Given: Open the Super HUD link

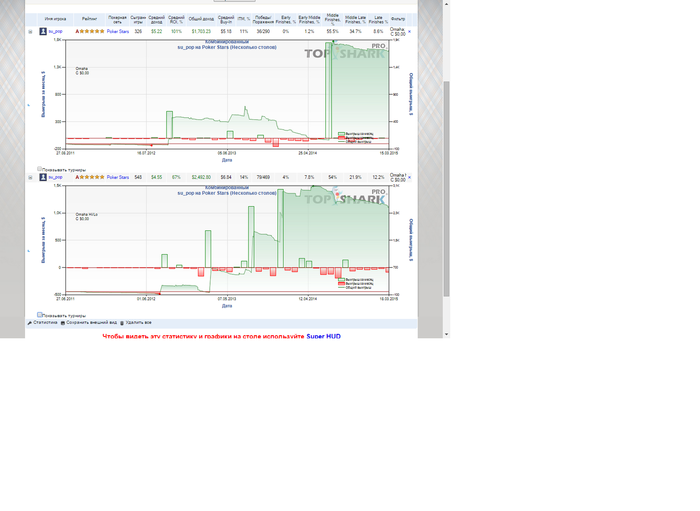Looking at the screenshot, I should click(x=323, y=336).
